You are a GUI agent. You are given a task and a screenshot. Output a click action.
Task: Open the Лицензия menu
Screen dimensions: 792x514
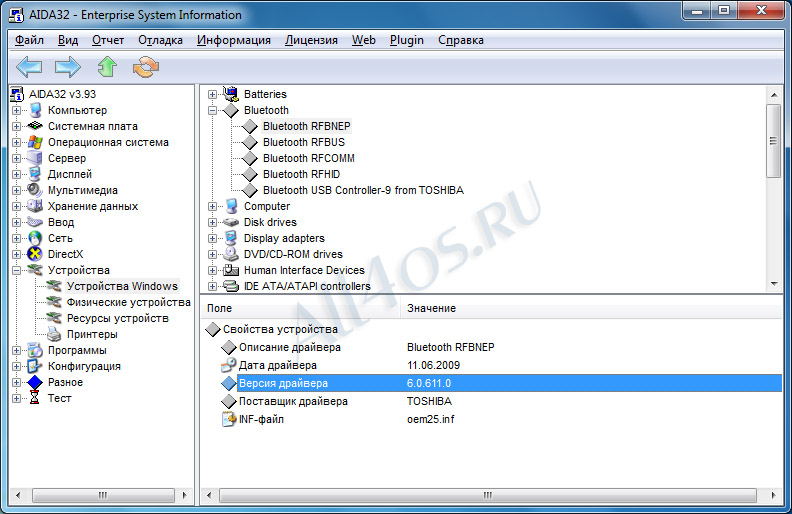(311, 40)
